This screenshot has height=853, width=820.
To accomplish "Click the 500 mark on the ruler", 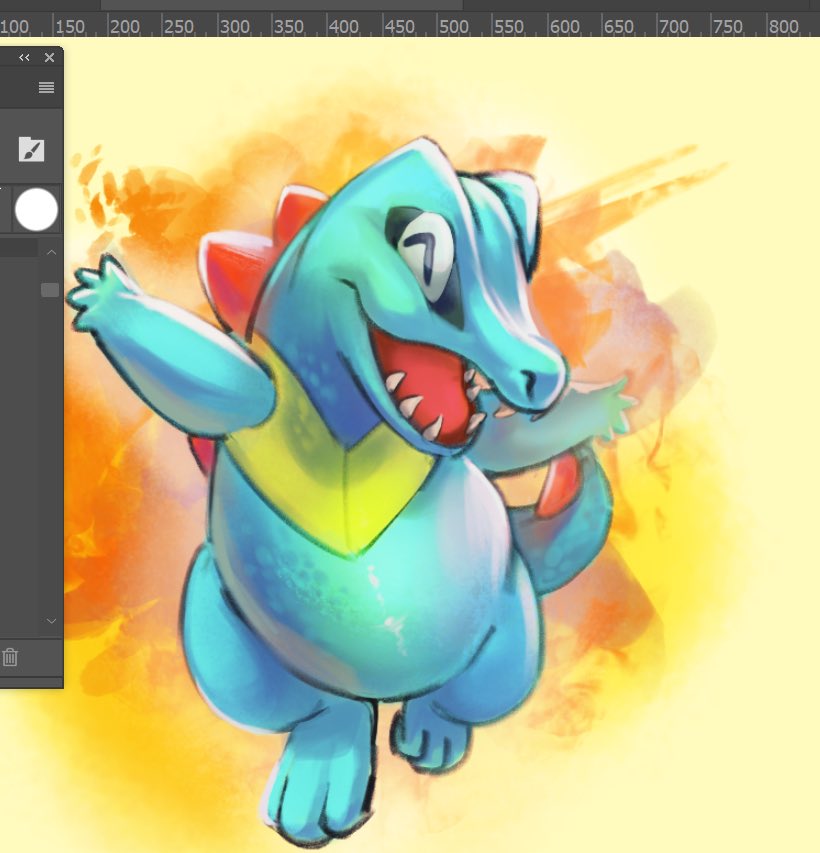I will [x=453, y=26].
